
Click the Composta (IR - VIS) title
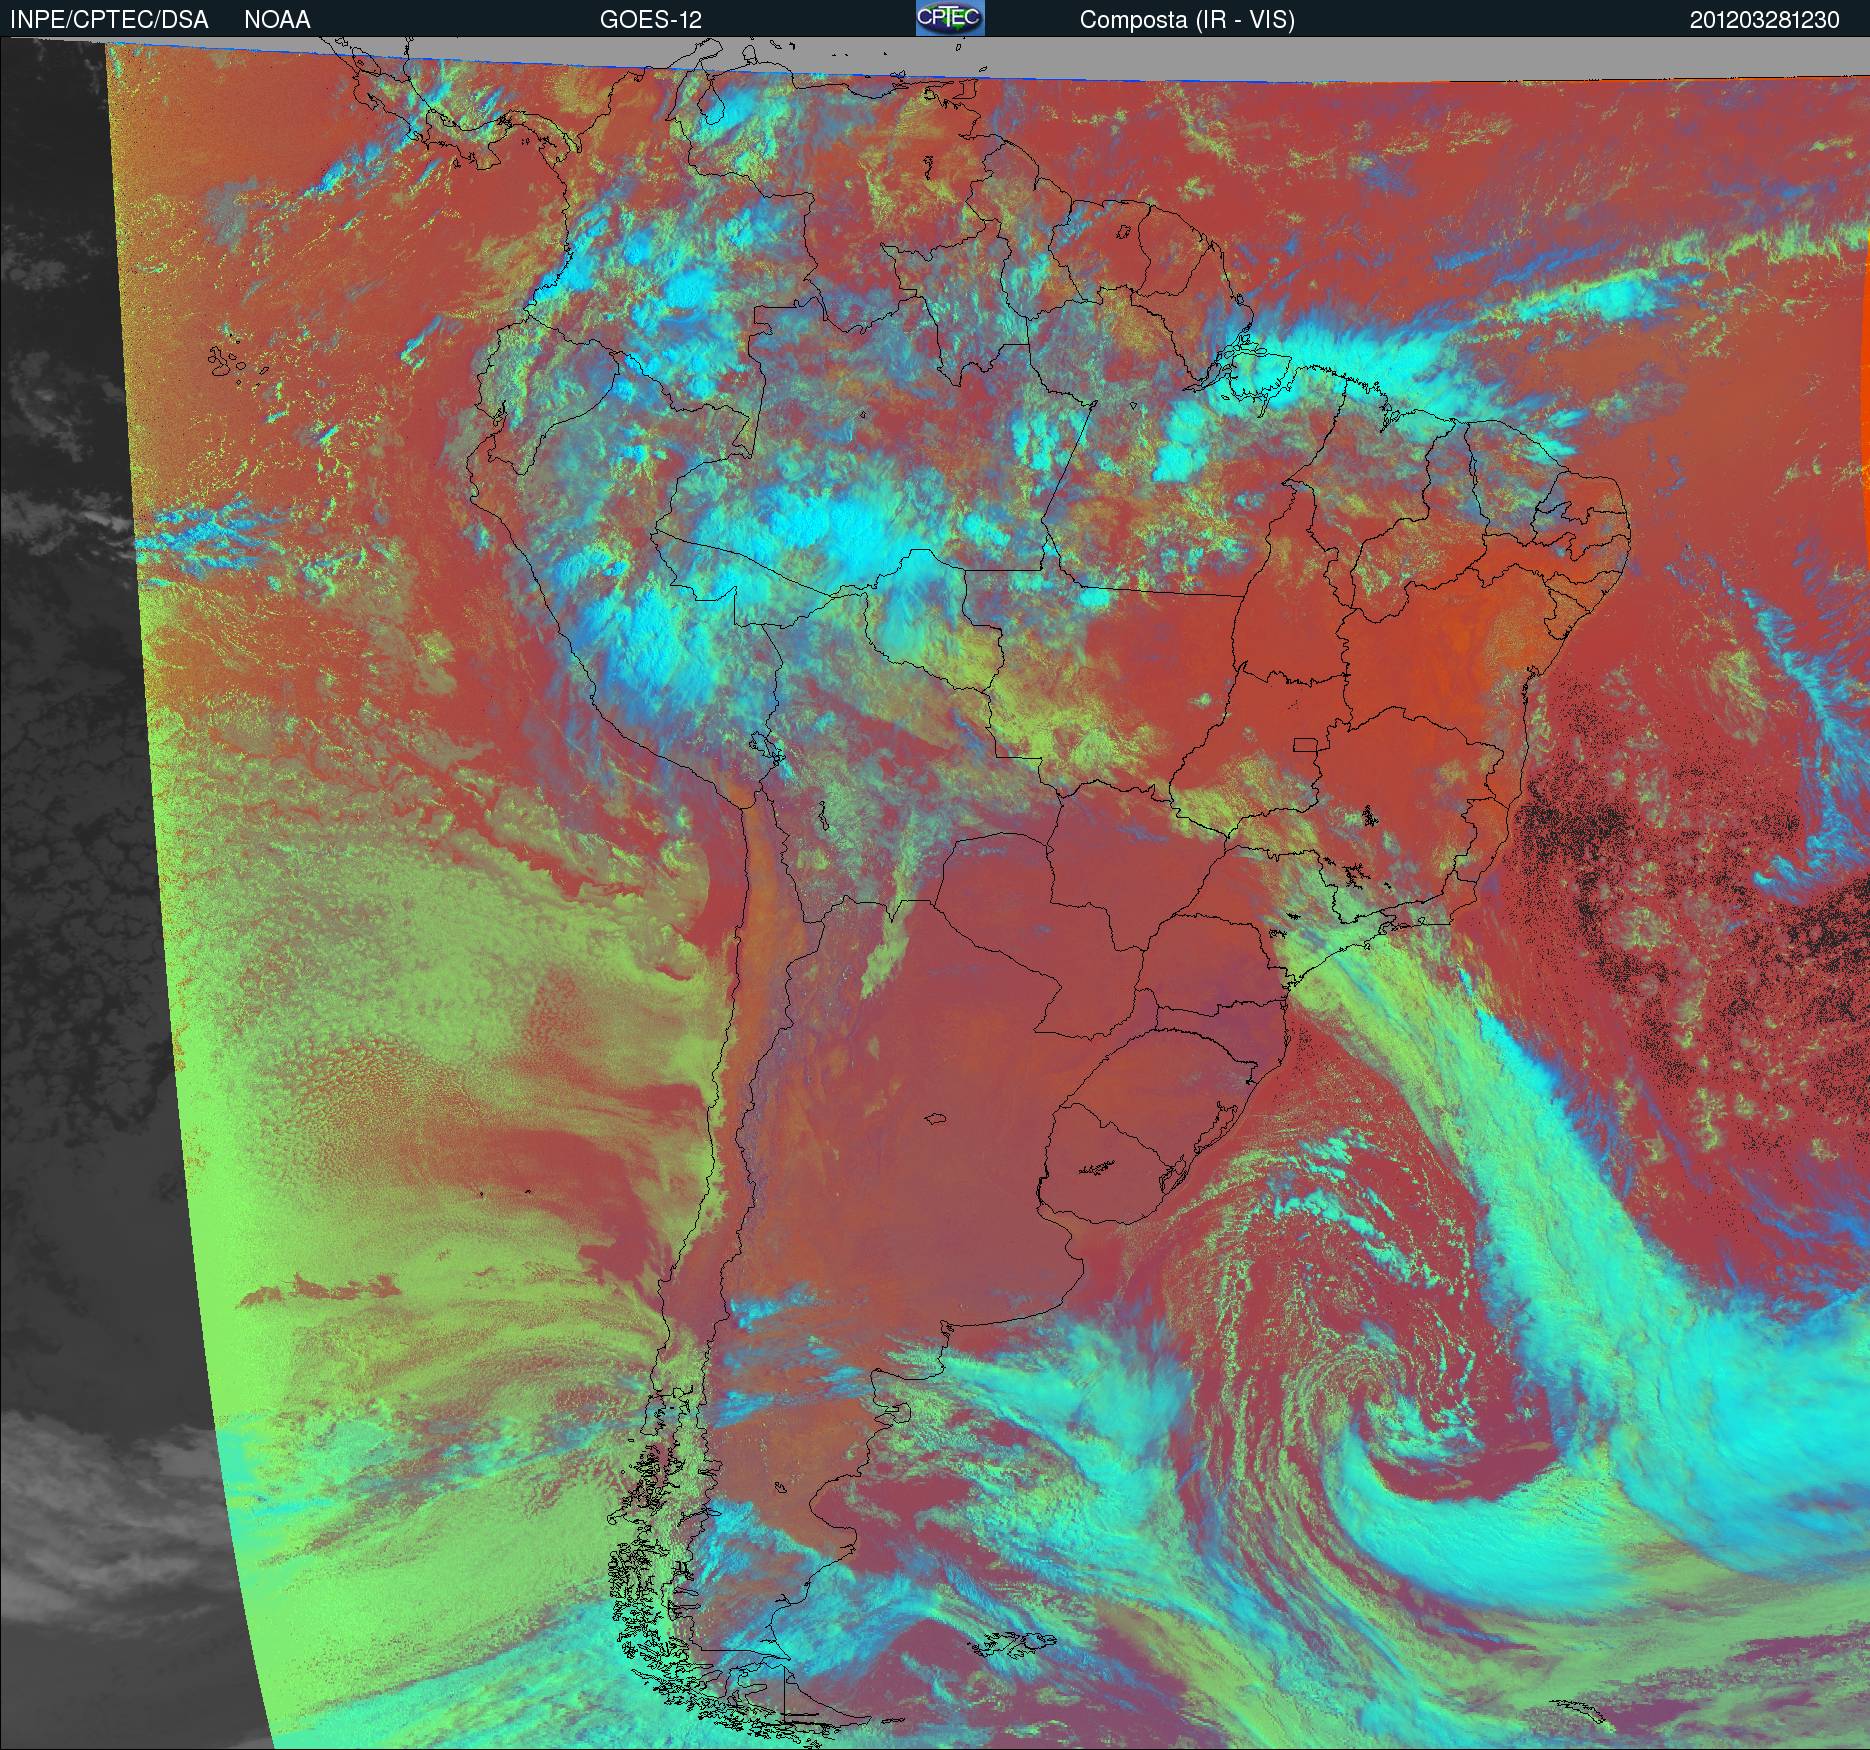pos(1187,20)
